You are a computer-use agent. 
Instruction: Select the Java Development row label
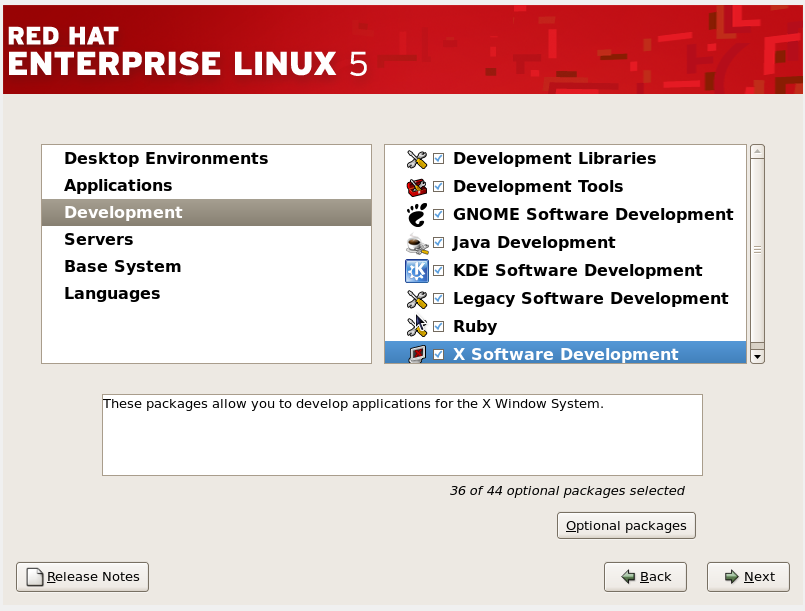534,242
